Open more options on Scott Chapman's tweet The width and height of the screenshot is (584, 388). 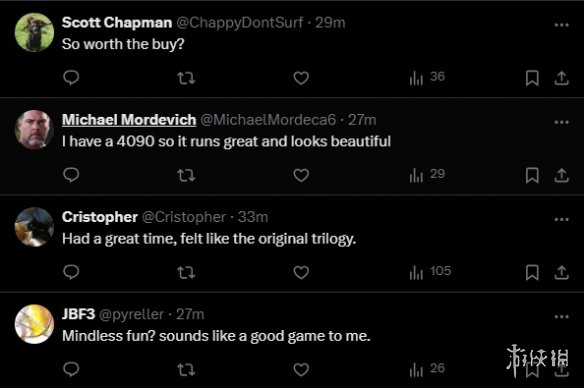[x=561, y=25]
